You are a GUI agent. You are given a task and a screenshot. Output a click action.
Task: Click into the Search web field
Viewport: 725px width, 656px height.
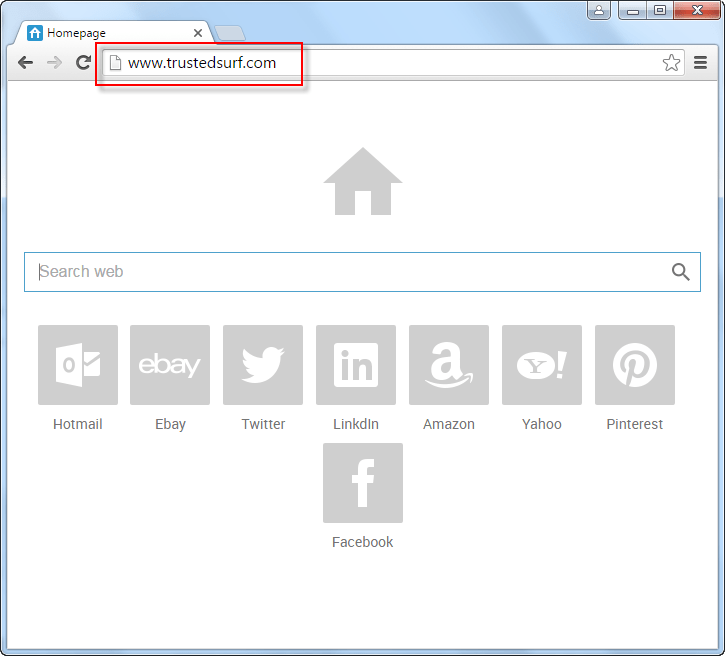(362, 272)
